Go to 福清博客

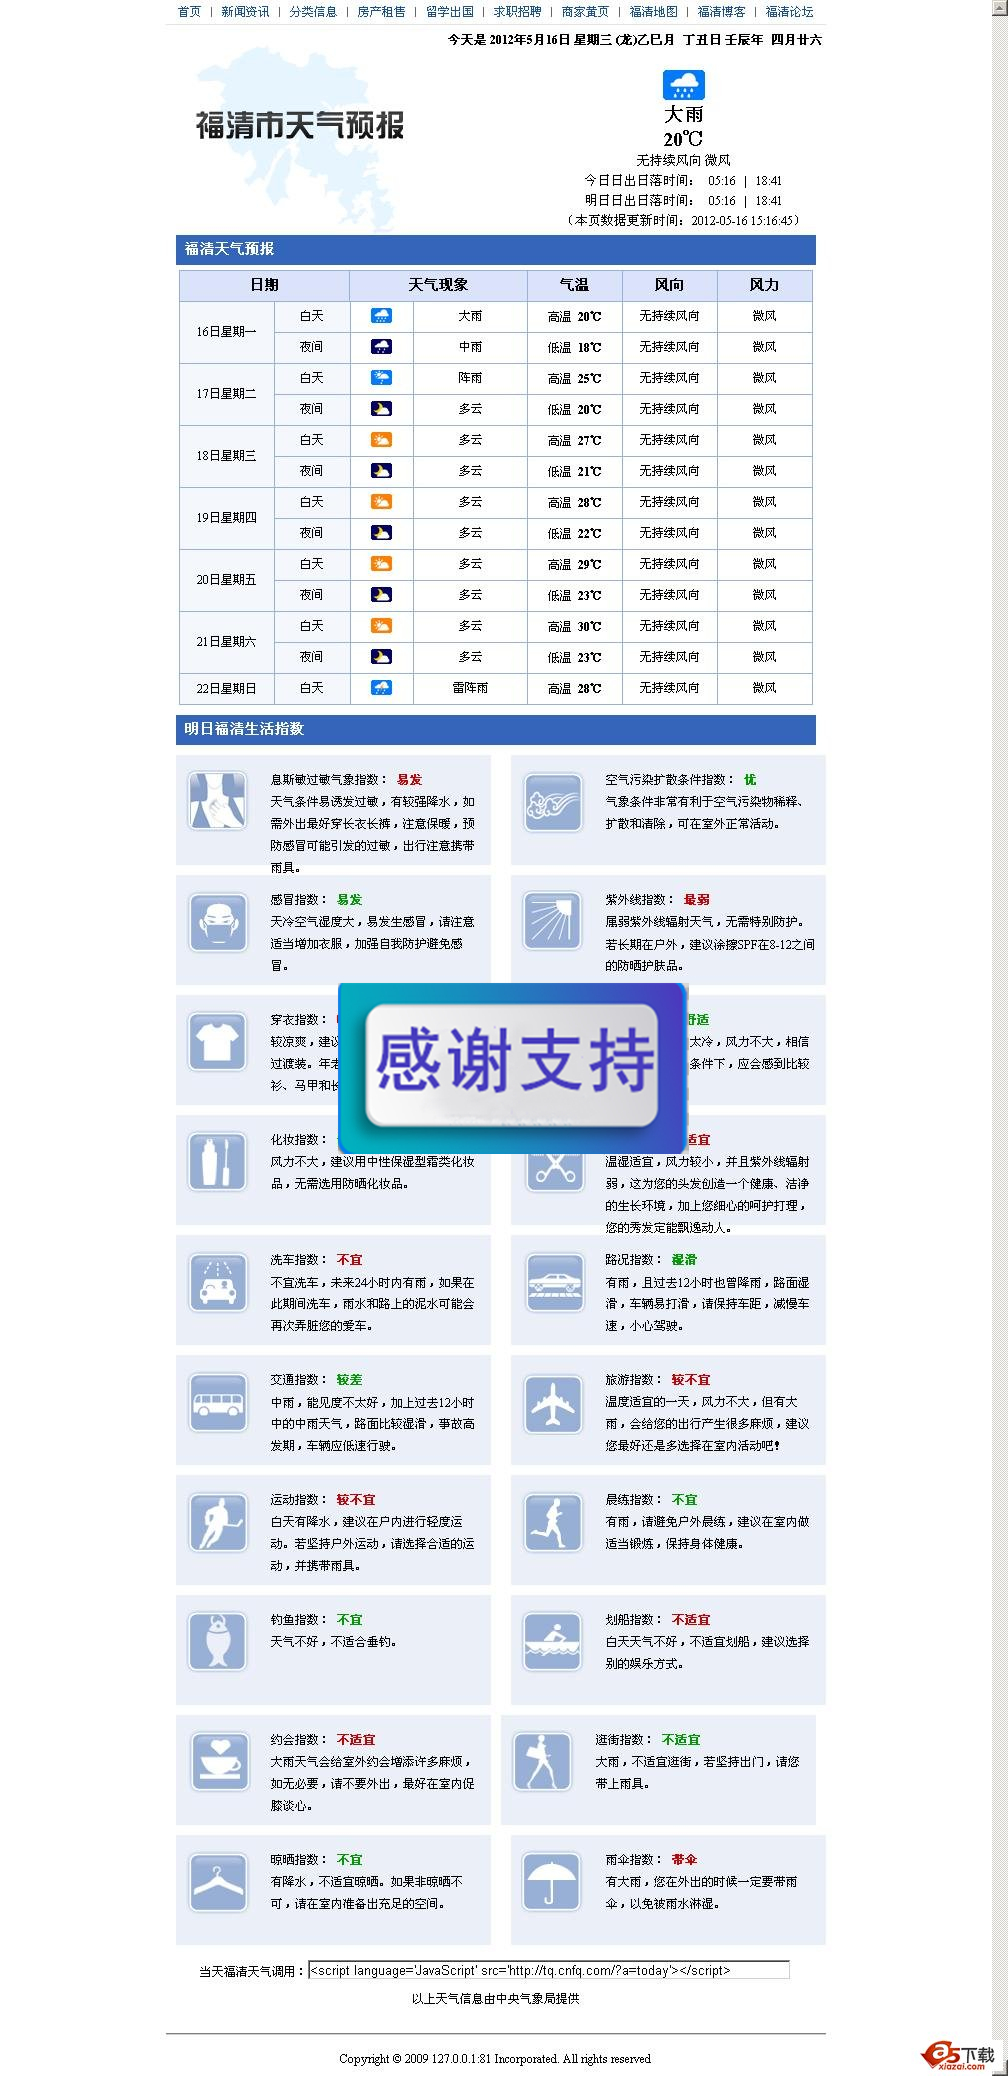click(x=721, y=12)
